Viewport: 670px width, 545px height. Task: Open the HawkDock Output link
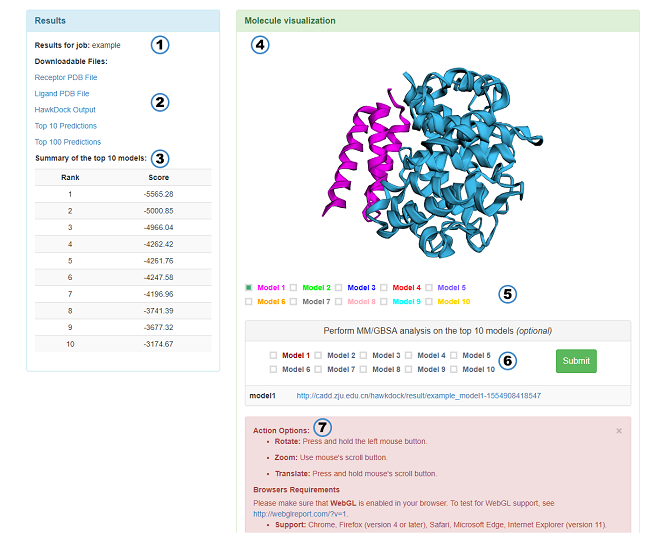65,109
